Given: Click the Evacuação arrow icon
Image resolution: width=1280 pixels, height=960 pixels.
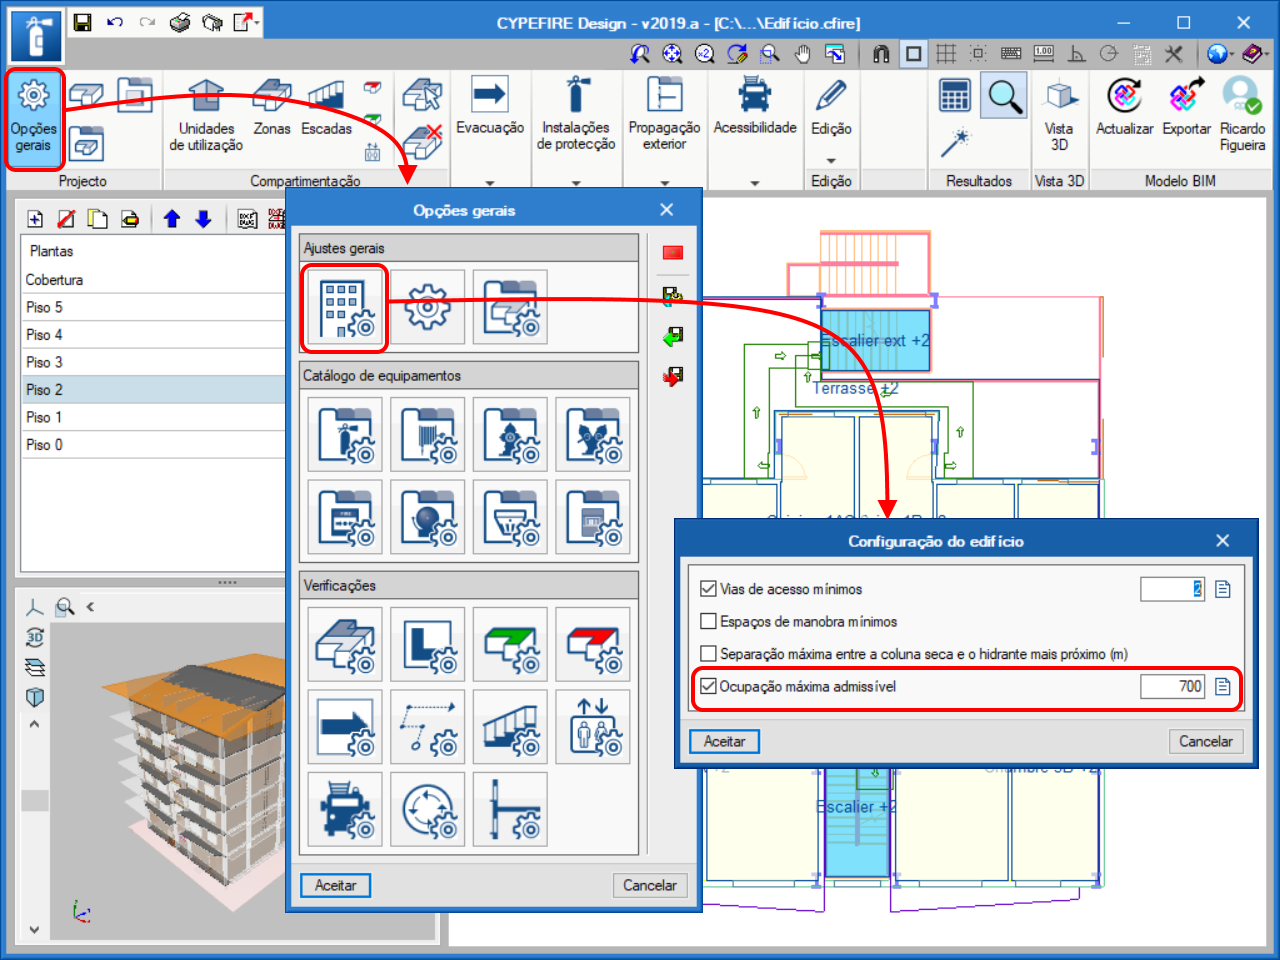Looking at the screenshot, I should [x=490, y=94].
